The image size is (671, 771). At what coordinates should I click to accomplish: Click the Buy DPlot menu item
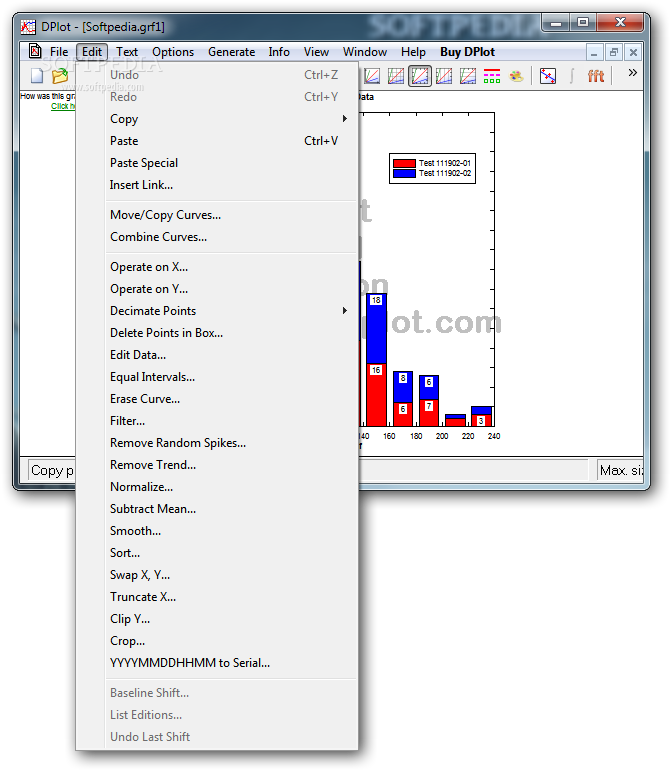tap(467, 52)
